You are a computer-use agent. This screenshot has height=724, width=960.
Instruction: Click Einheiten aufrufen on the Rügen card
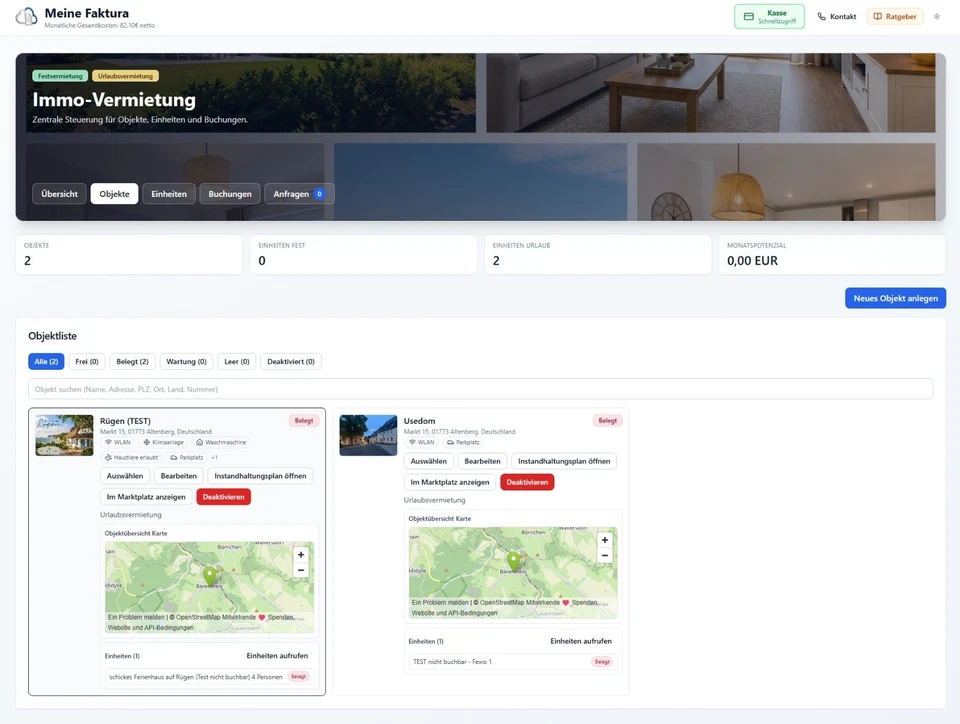277,655
